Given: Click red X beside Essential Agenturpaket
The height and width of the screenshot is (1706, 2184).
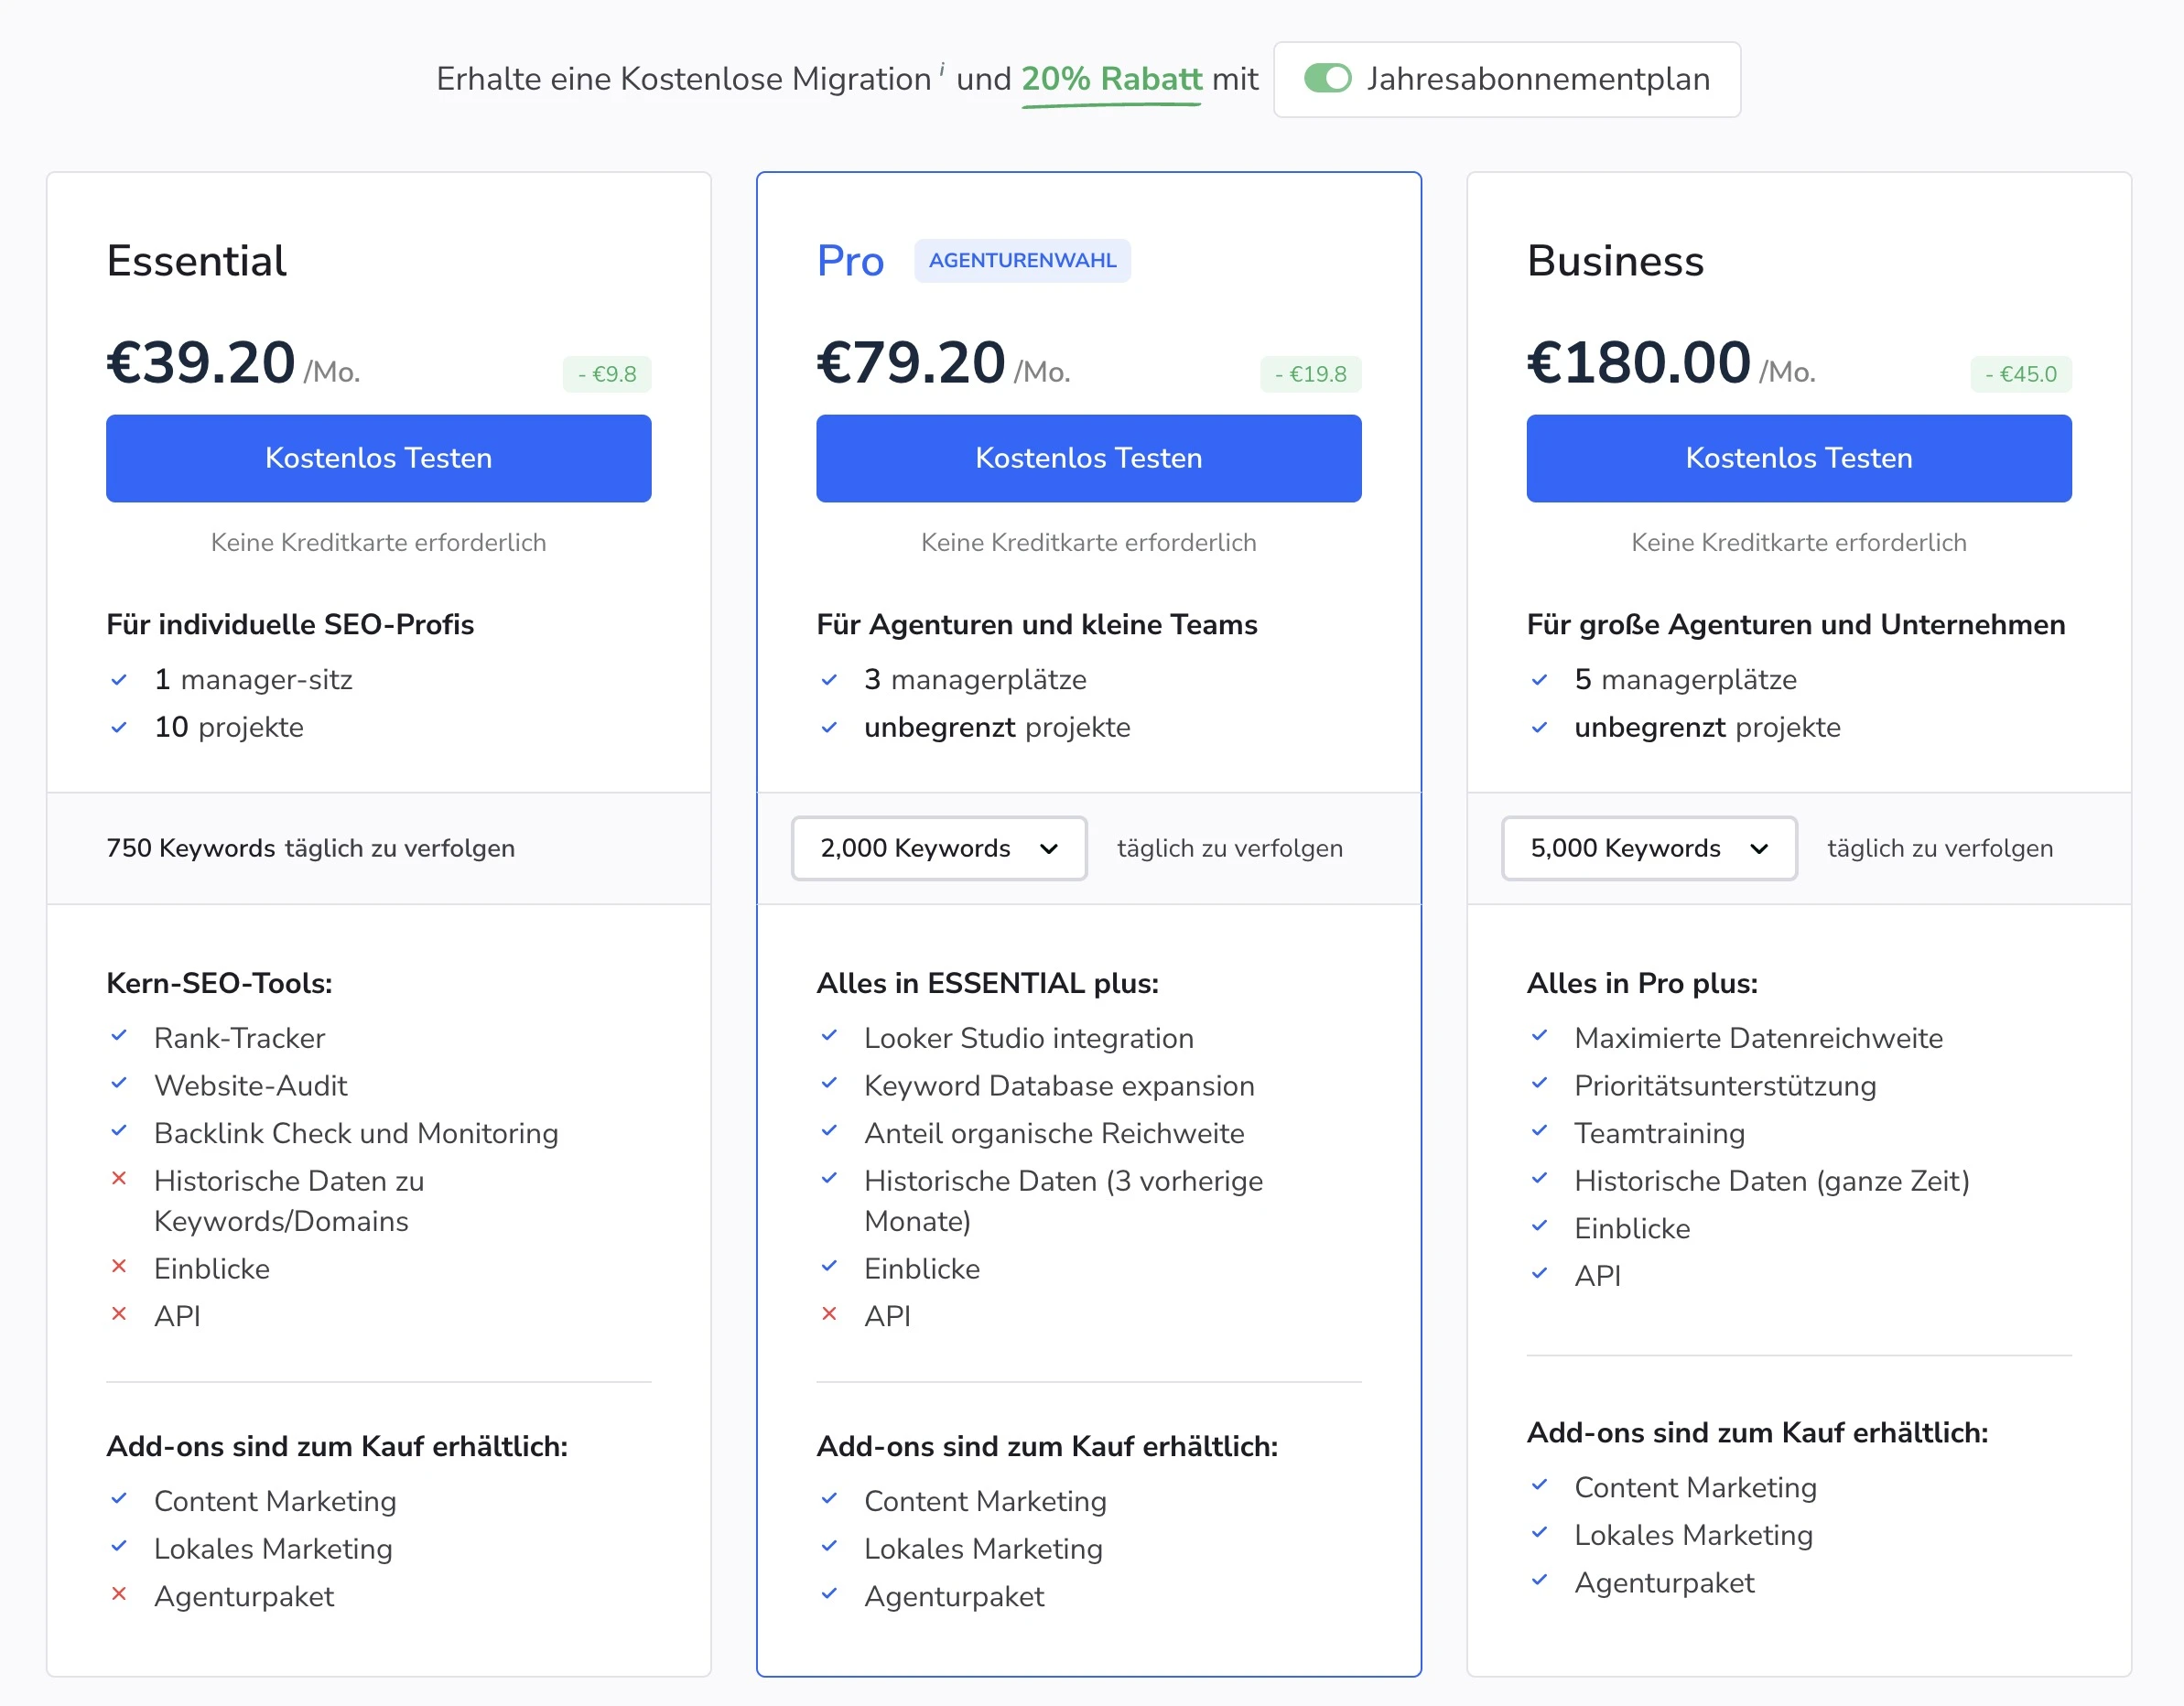Looking at the screenshot, I should 119,1594.
